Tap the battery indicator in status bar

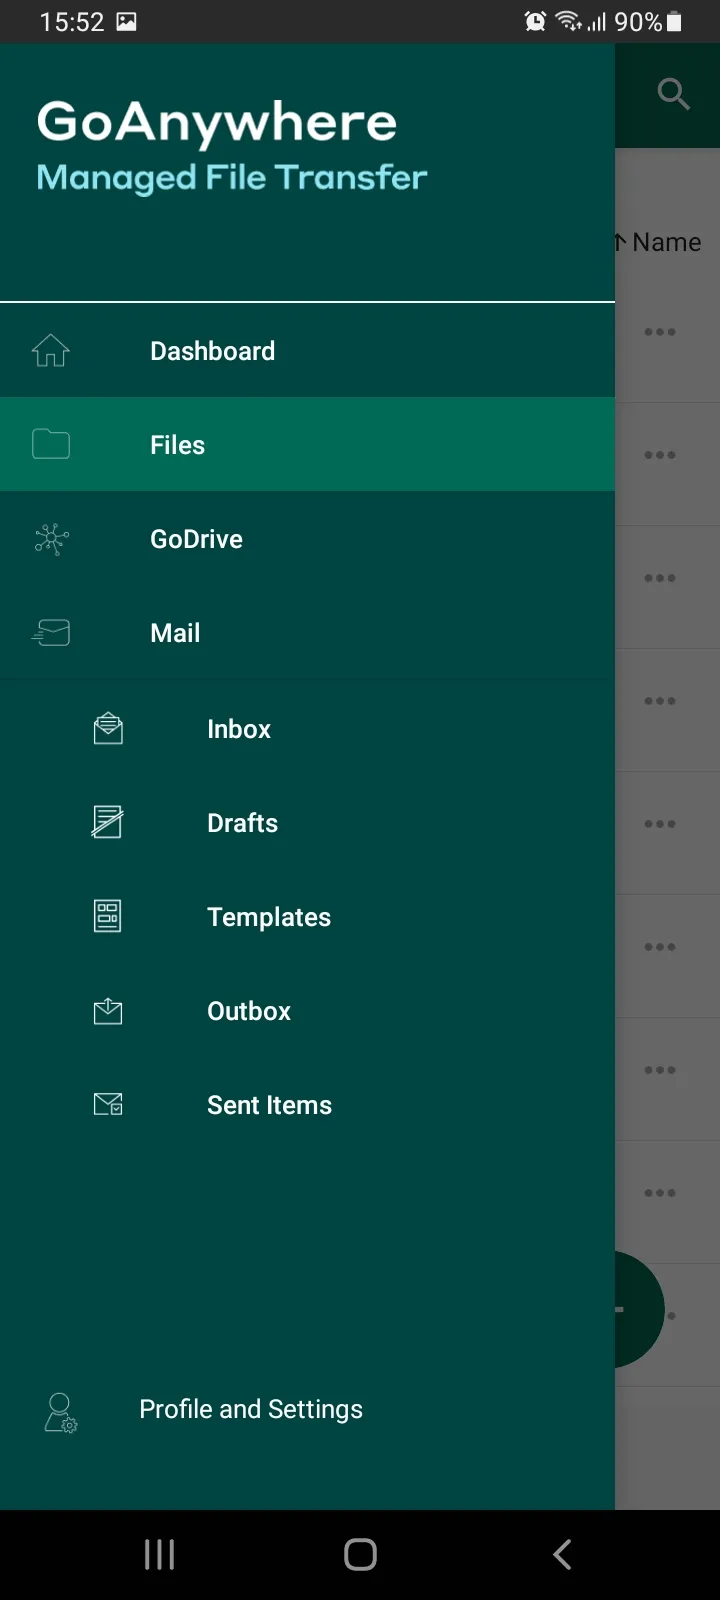click(674, 21)
